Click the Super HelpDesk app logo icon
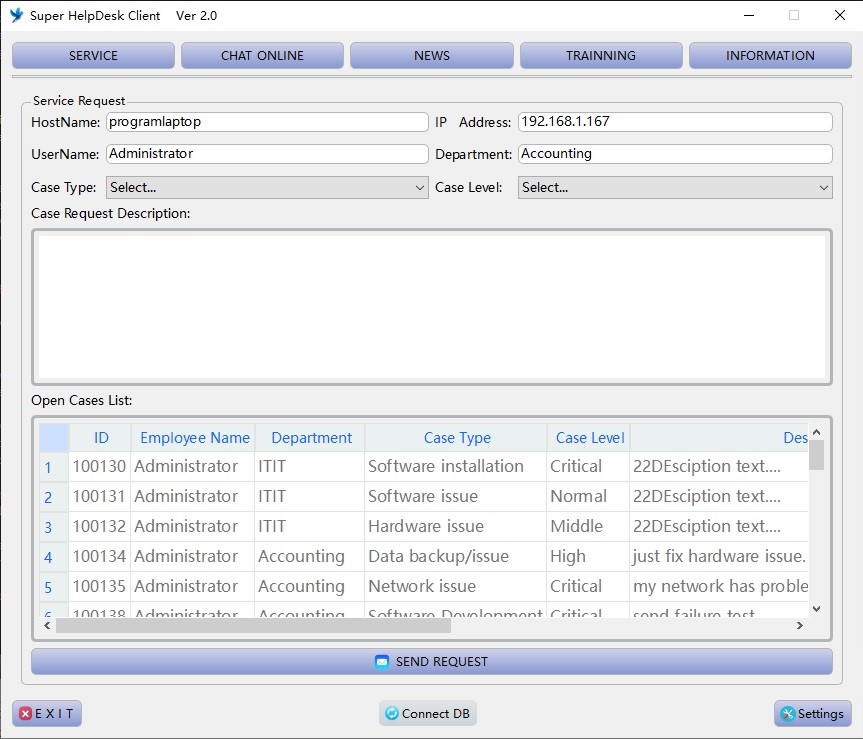 coord(16,15)
